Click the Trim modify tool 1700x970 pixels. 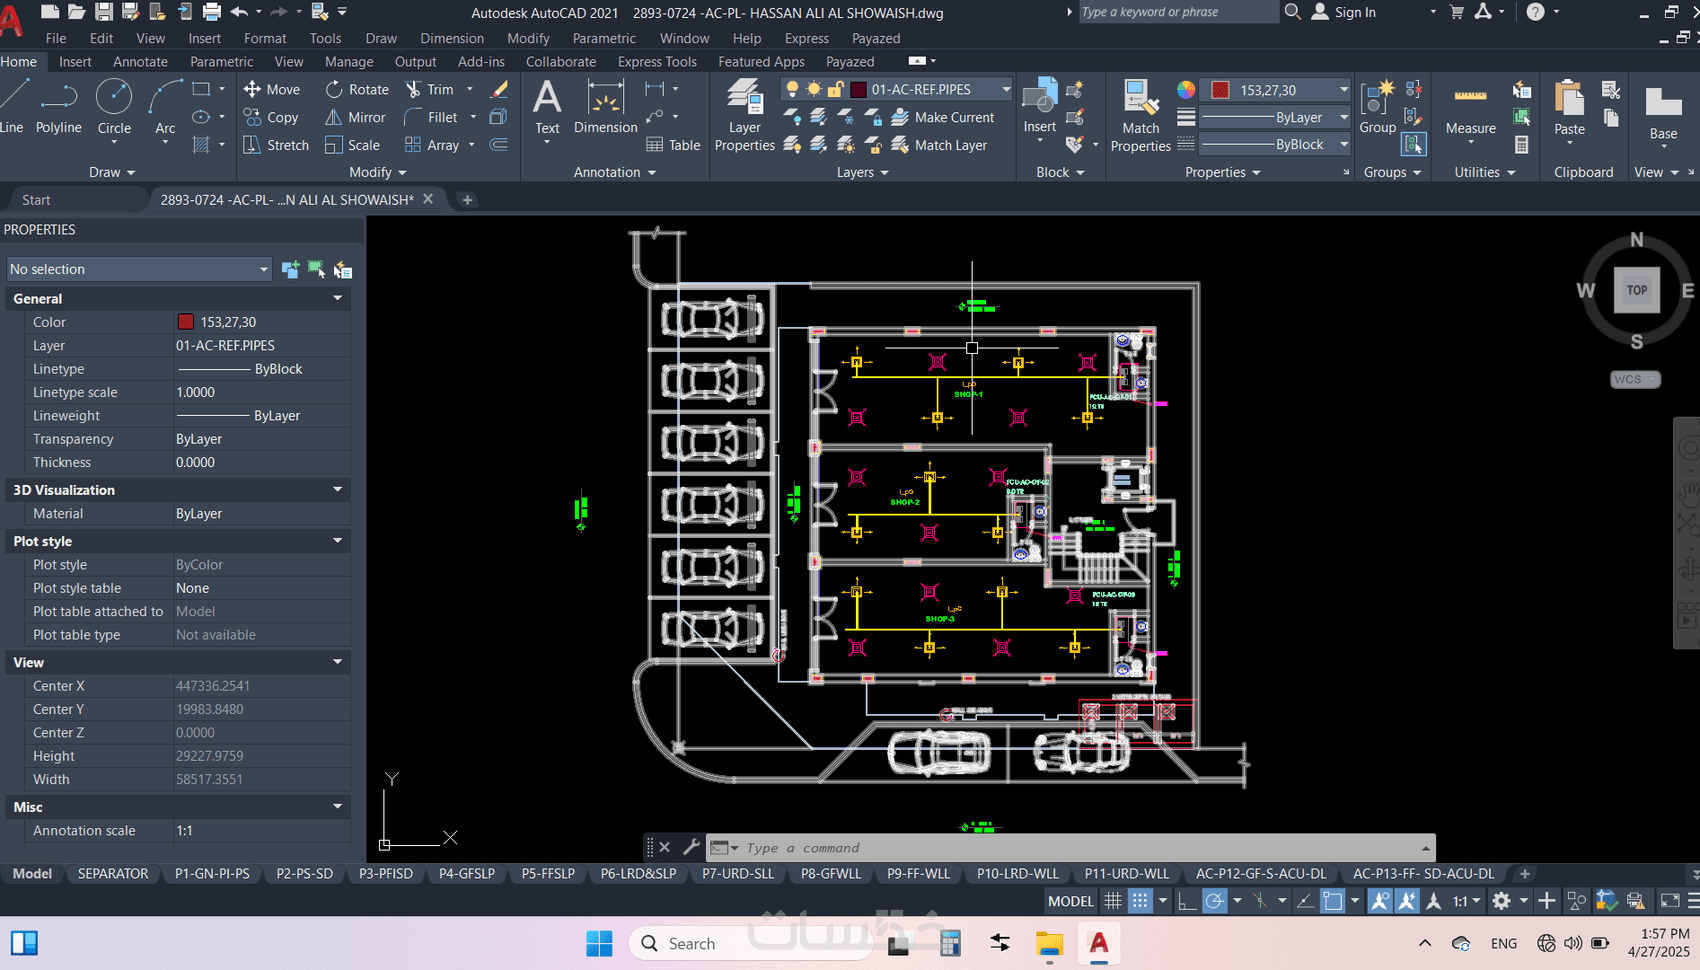pos(430,89)
